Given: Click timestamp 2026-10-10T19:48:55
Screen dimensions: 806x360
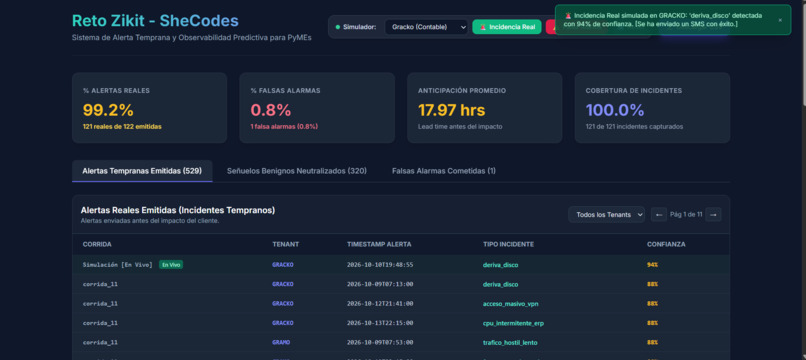Looking at the screenshot, I should click(380, 265).
